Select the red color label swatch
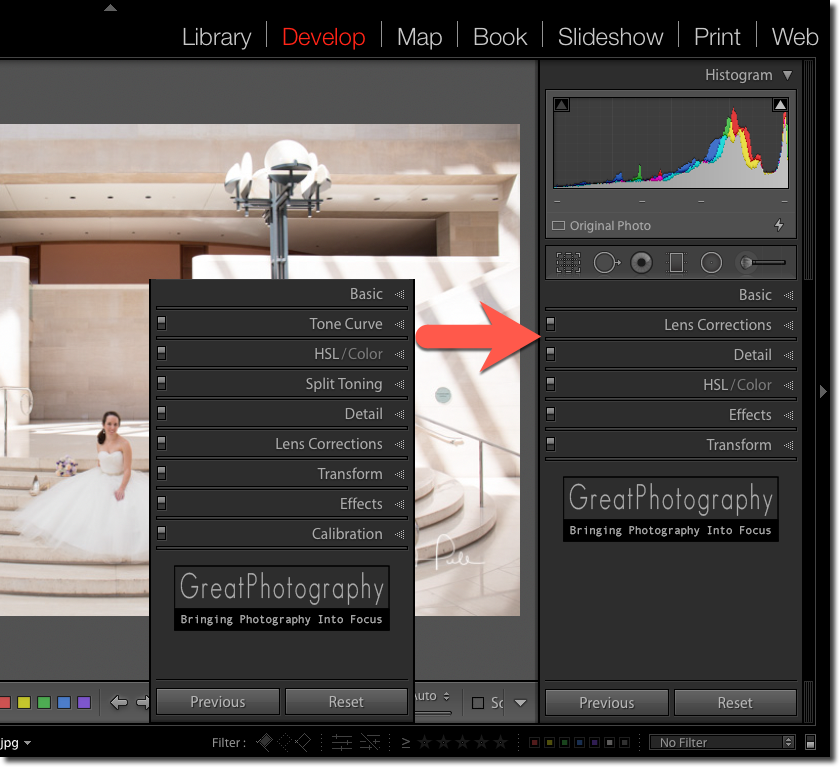 5,702
